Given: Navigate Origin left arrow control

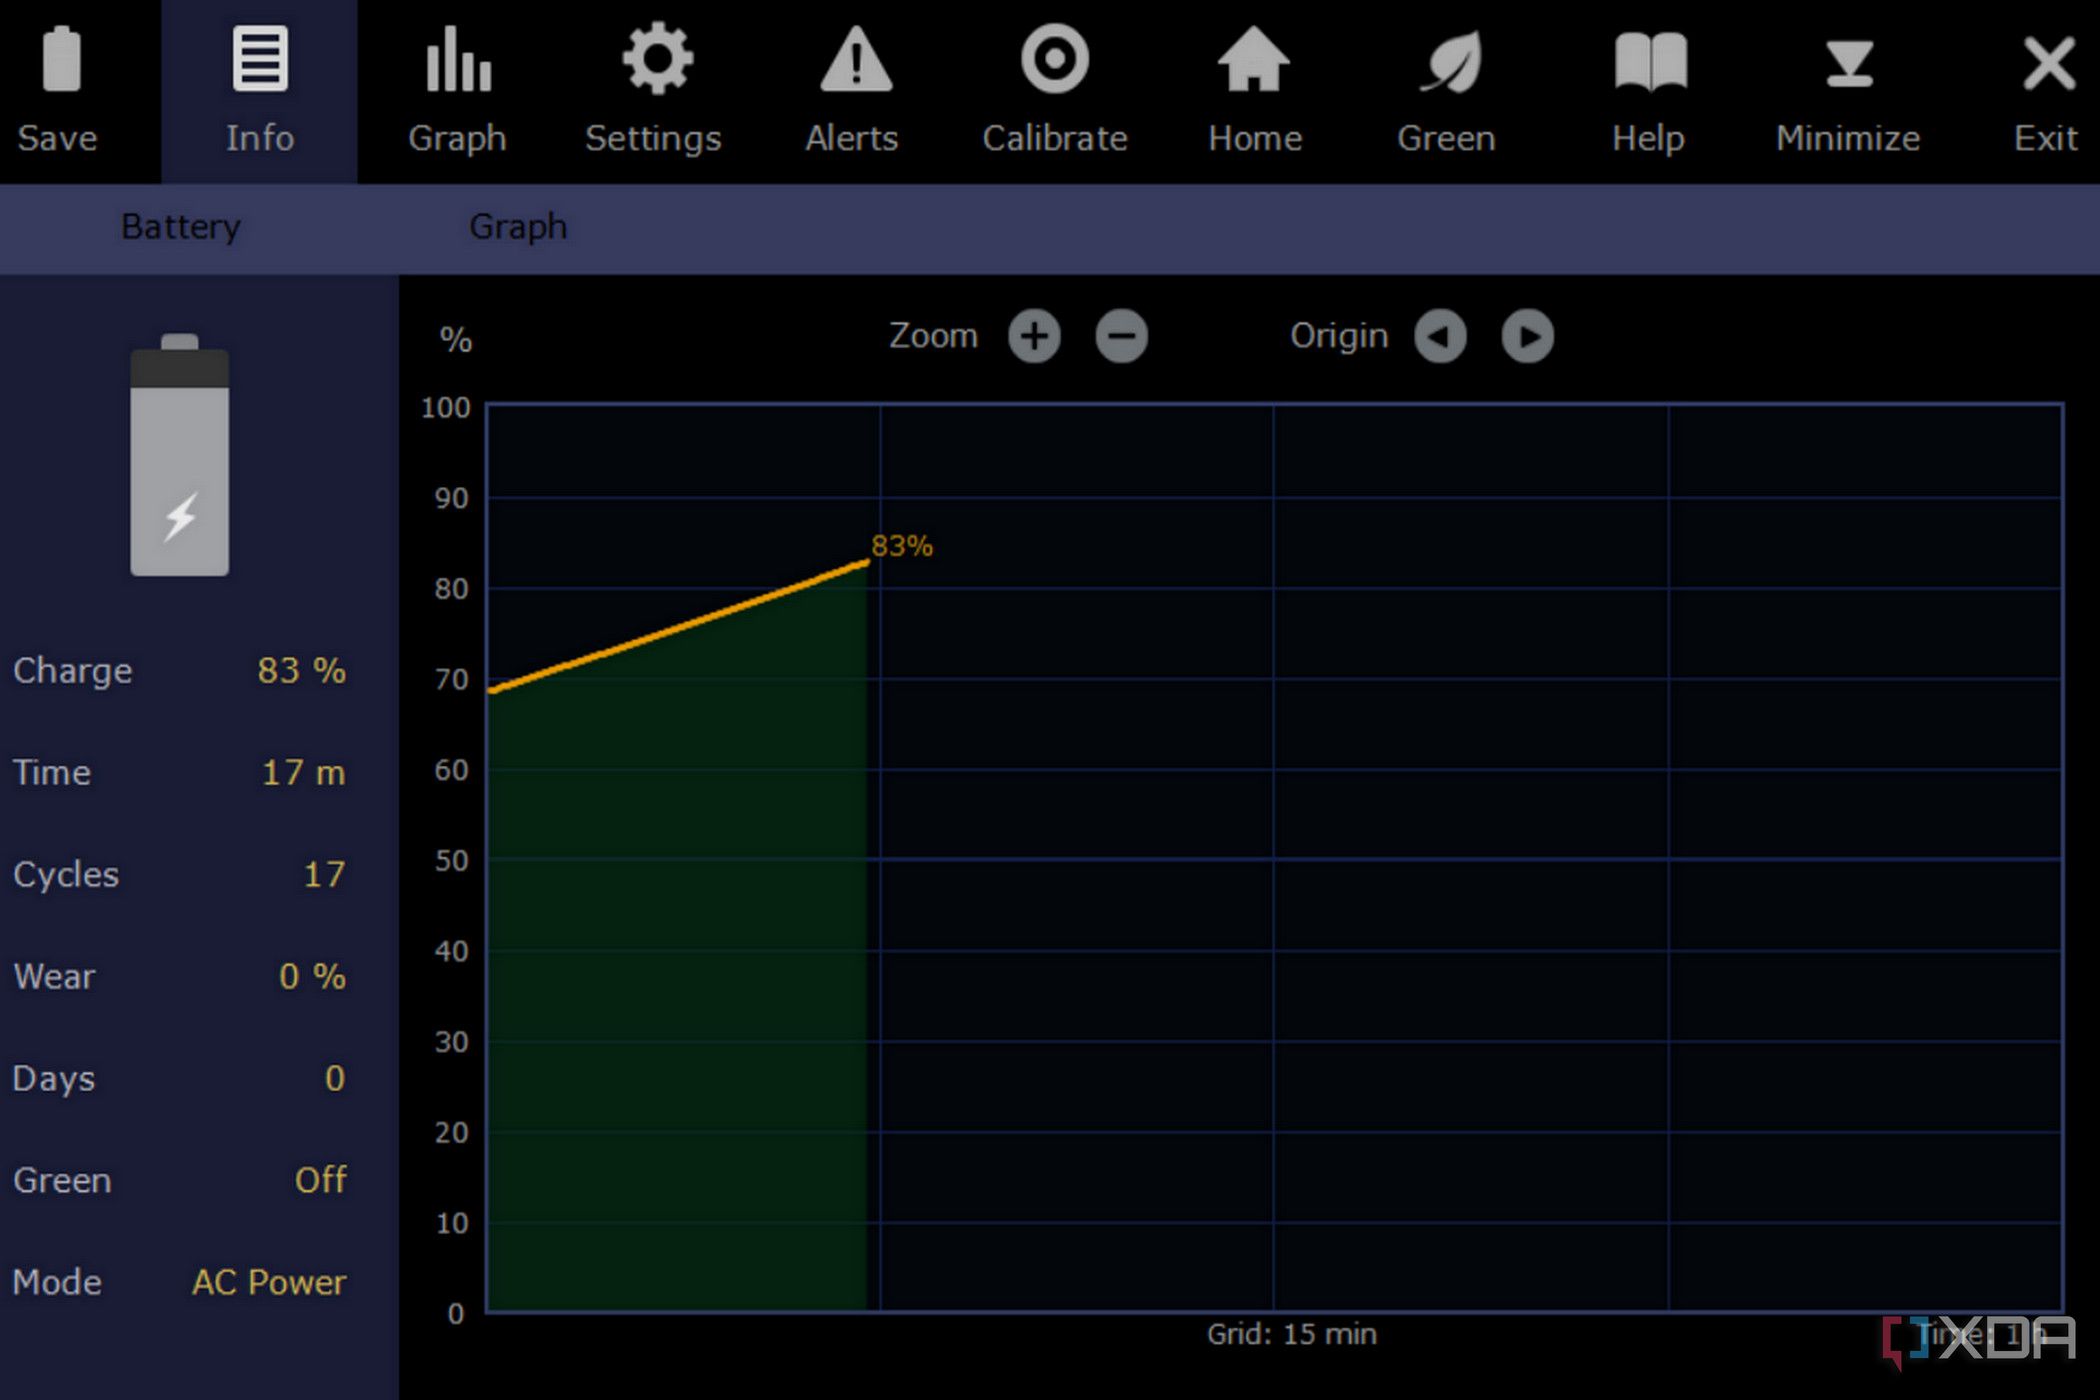Looking at the screenshot, I should tap(1439, 336).
